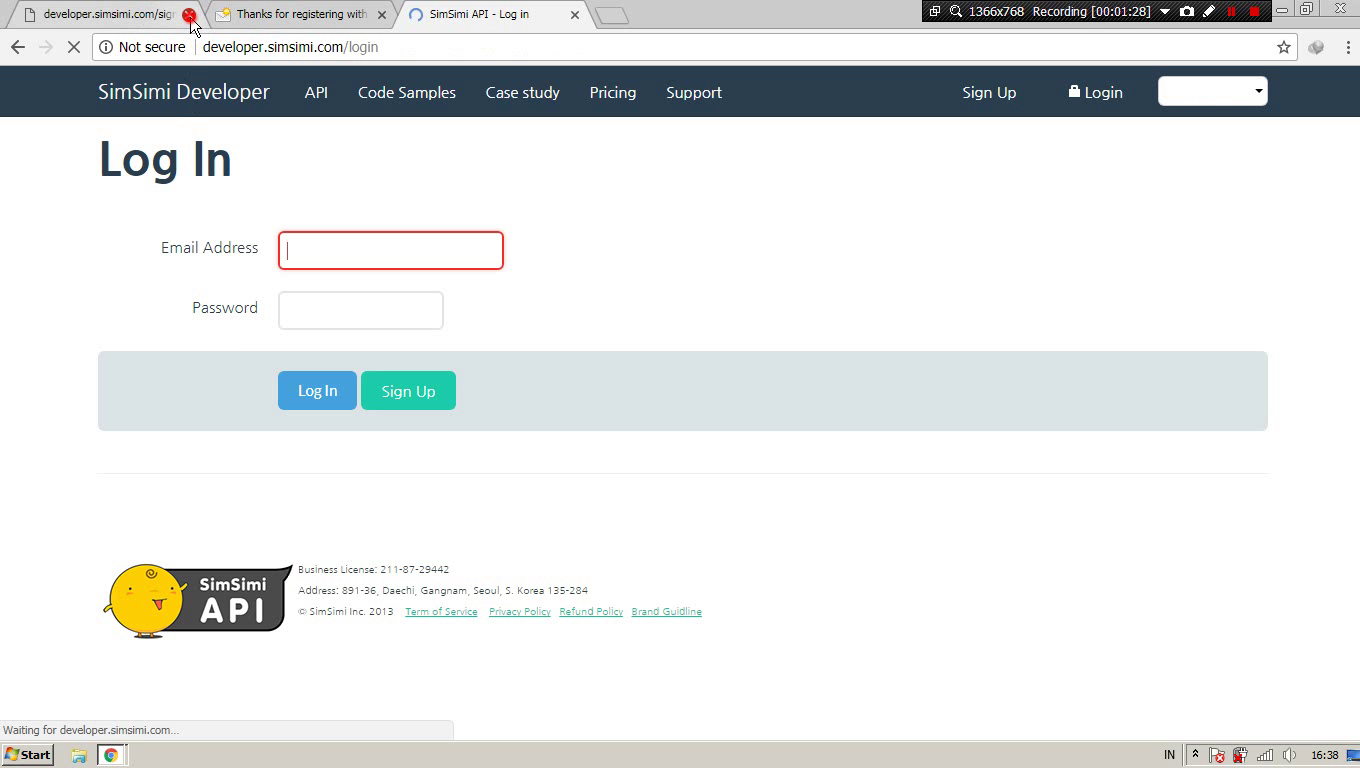Click the Business License number text
The width and height of the screenshot is (1360, 768).
[373, 570]
